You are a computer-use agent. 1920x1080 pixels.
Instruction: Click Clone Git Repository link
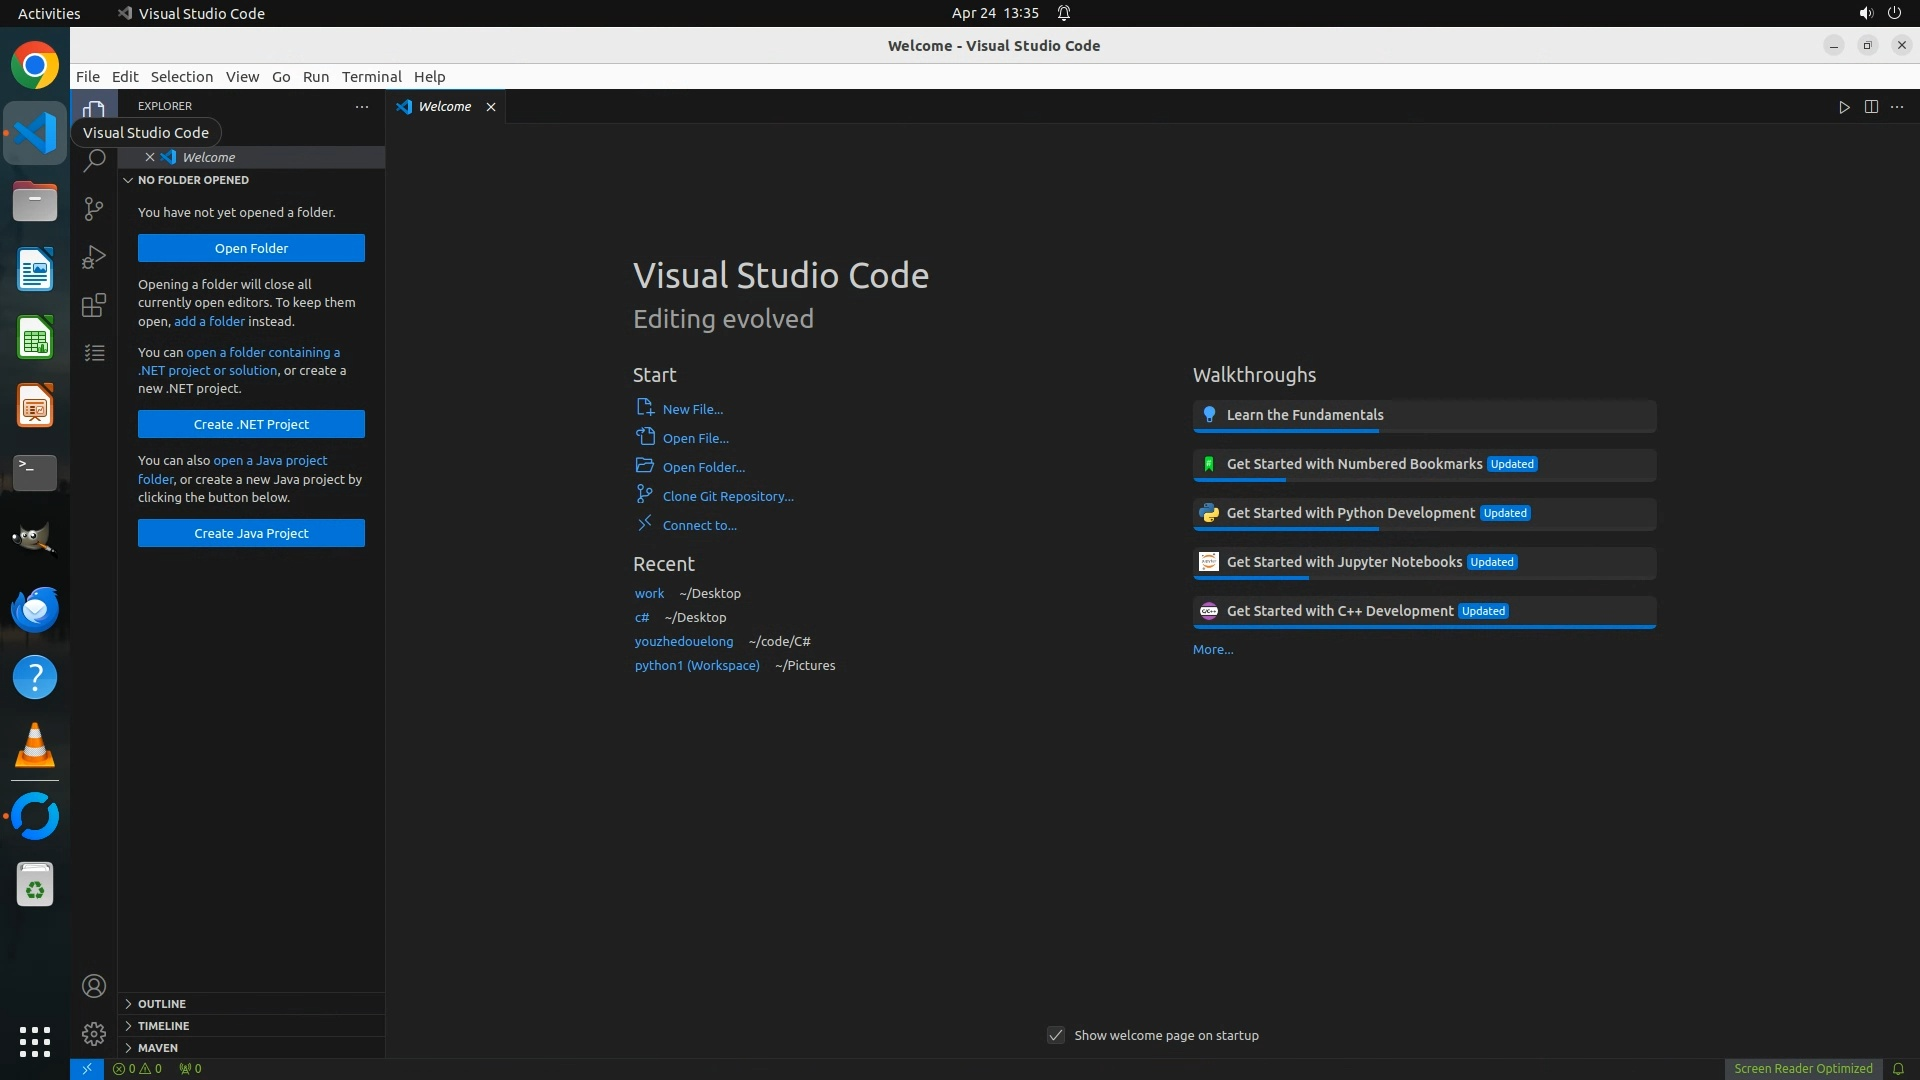pyautogui.click(x=727, y=496)
